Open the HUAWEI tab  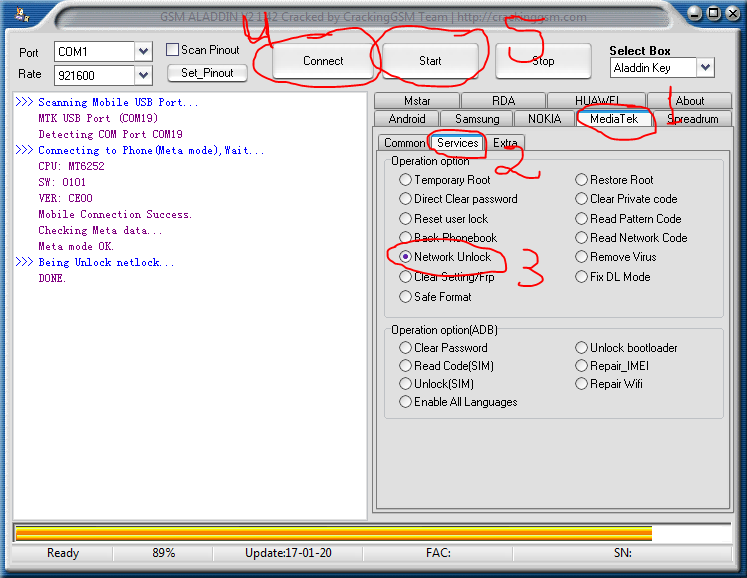tap(596, 101)
